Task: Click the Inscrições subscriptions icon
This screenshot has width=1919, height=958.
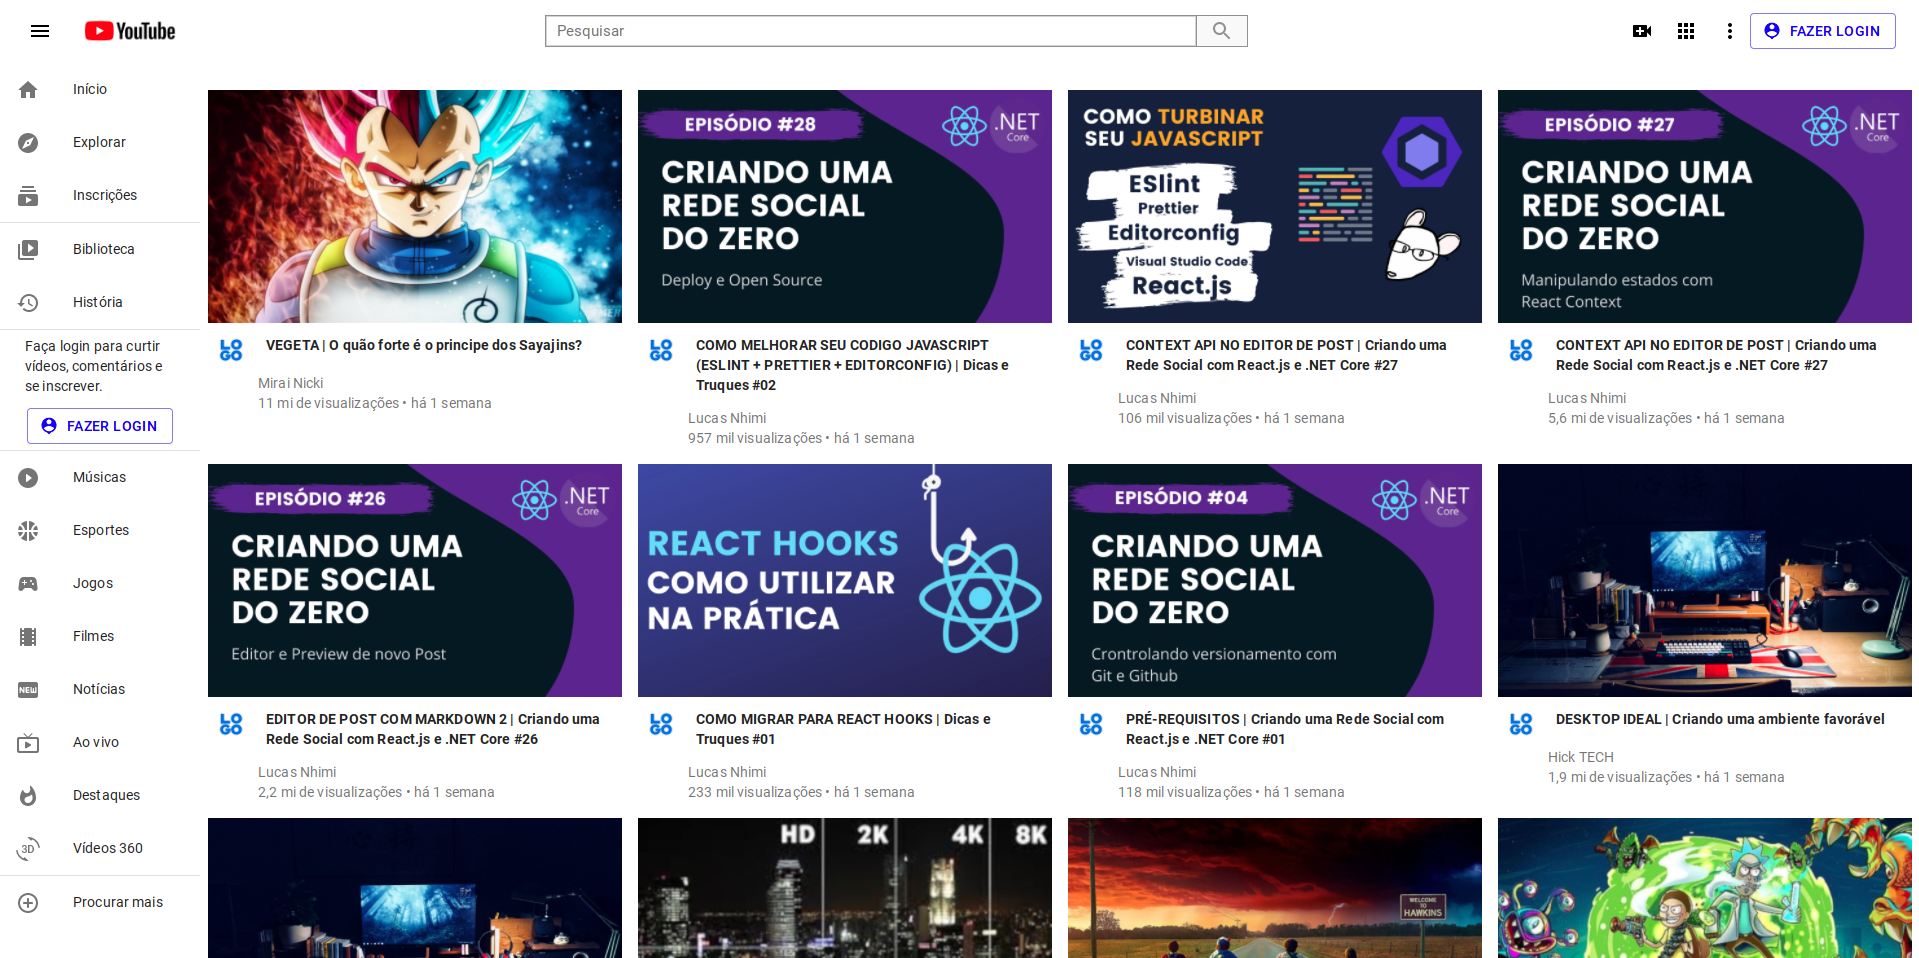Action: [28, 195]
